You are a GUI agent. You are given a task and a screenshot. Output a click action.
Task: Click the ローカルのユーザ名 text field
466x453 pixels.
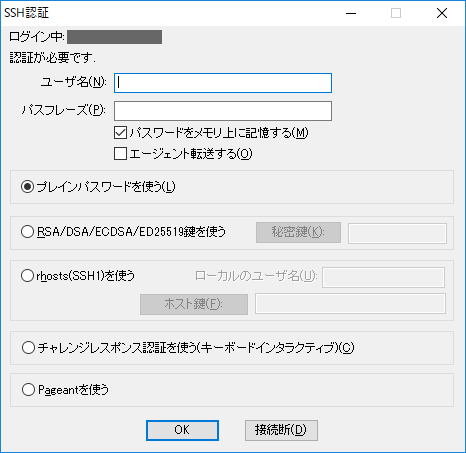pyautogui.click(x=383, y=277)
